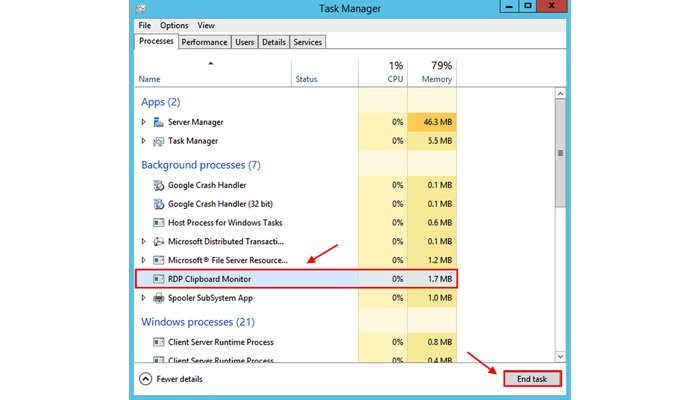
Task: Switch to the Users tab
Action: pyautogui.click(x=245, y=42)
